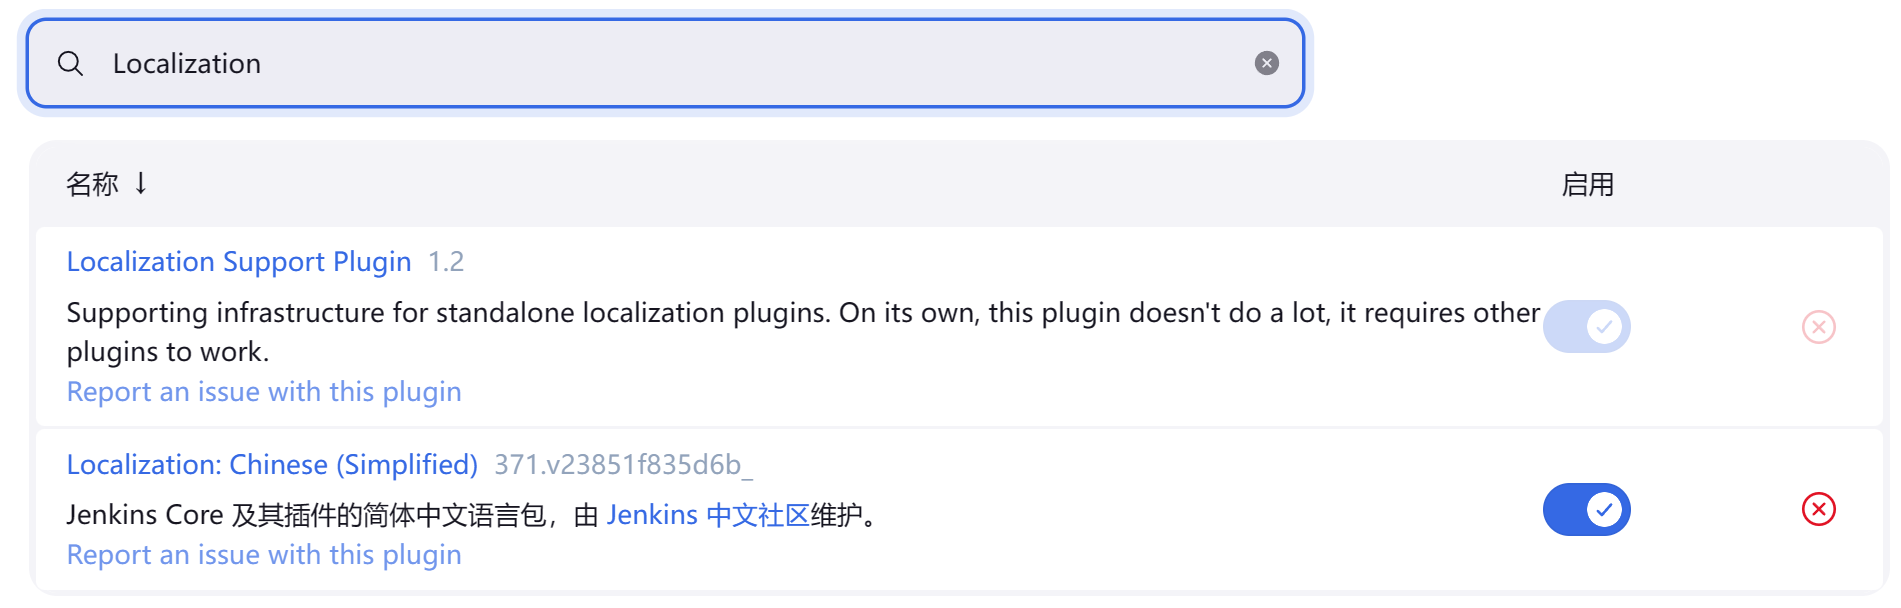Toggle the Localization Support Plugin switch

point(1586,327)
